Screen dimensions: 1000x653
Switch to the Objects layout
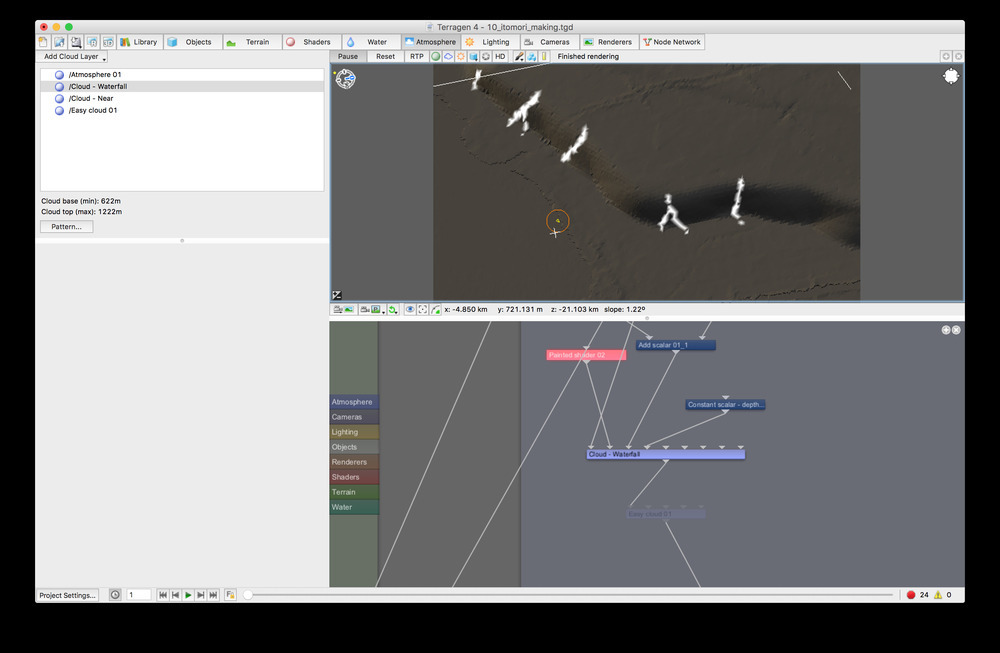[x=191, y=42]
